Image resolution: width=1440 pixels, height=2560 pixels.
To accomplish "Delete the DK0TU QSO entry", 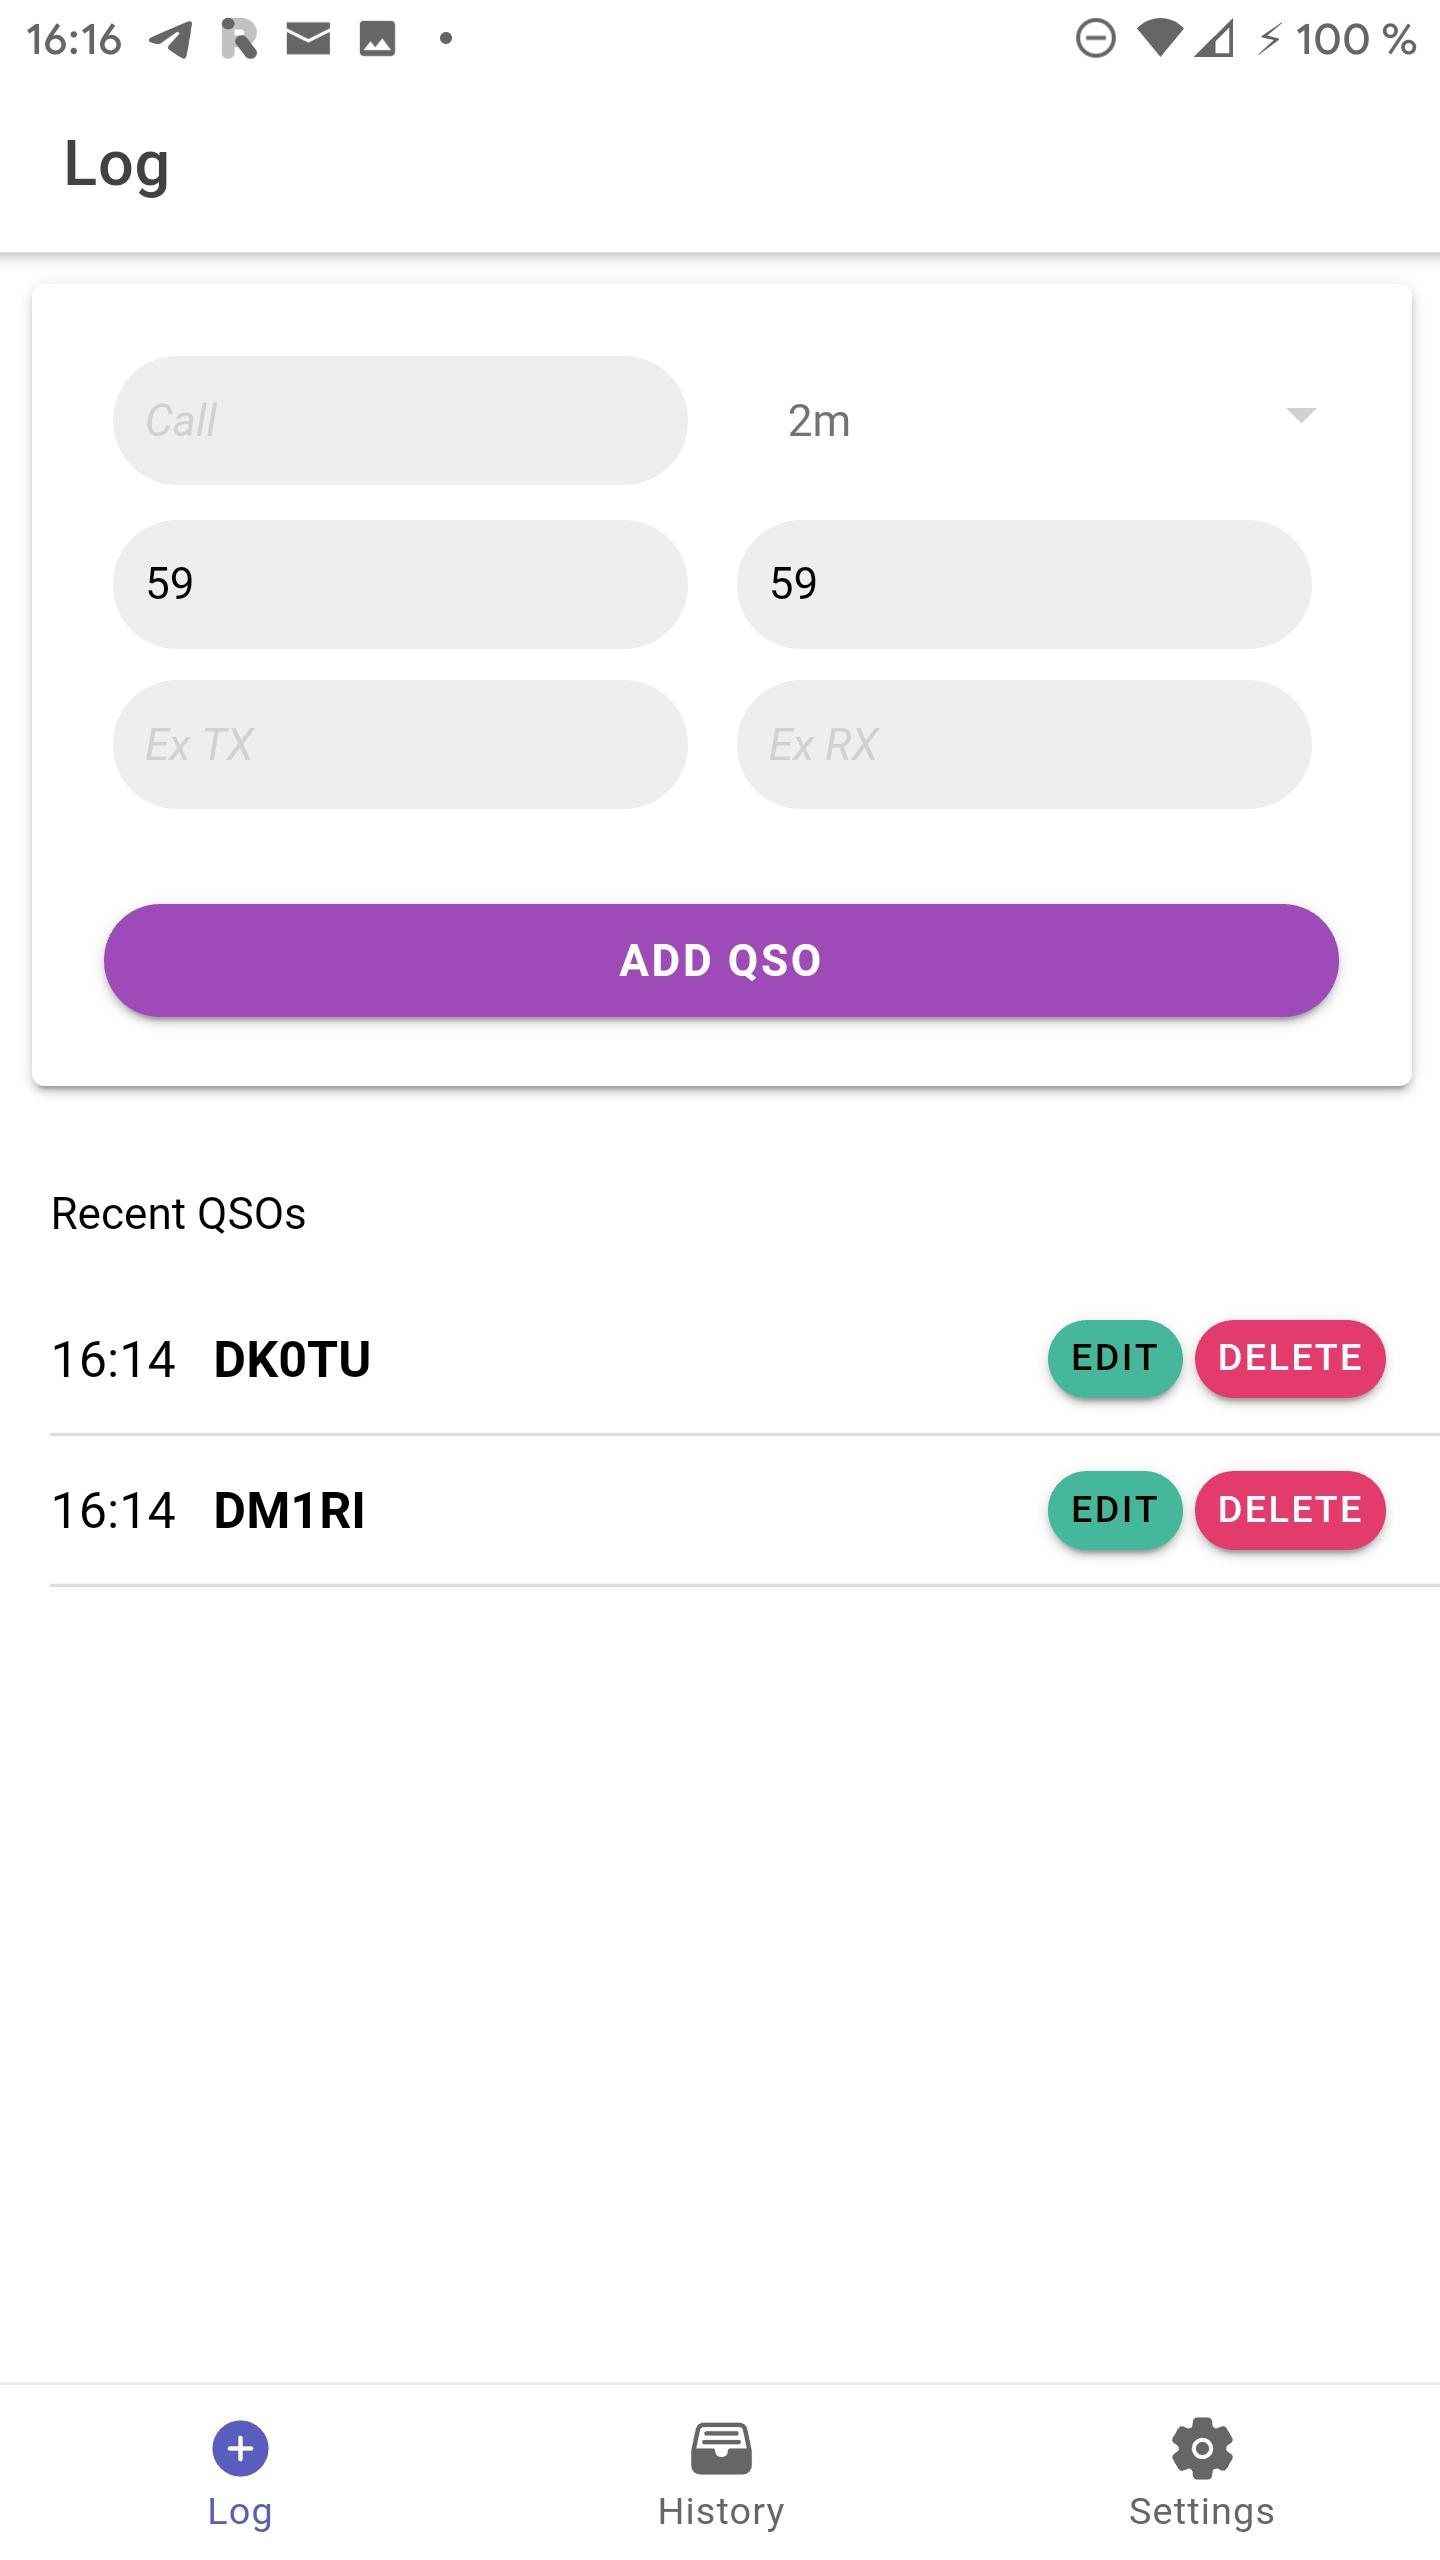I will click(x=1290, y=1358).
